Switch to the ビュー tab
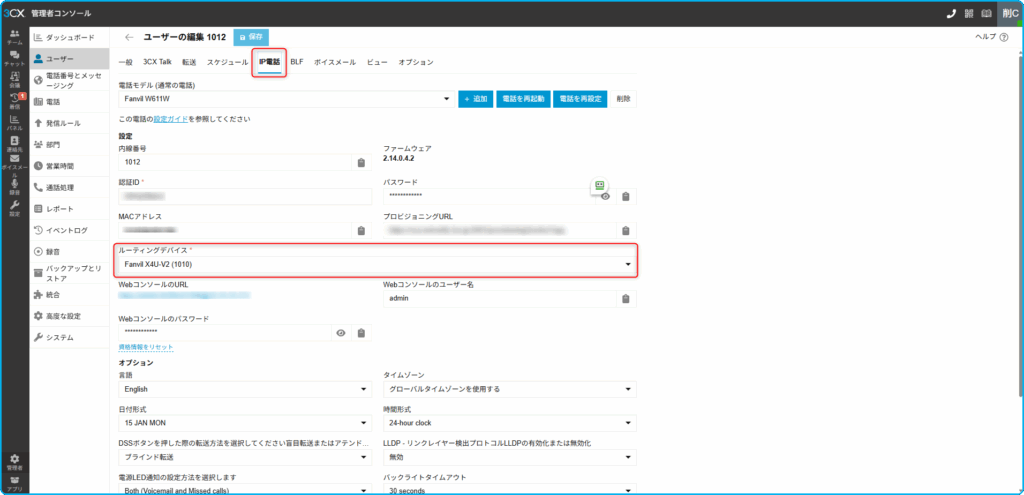The height and width of the screenshot is (495, 1024). click(377, 62)
